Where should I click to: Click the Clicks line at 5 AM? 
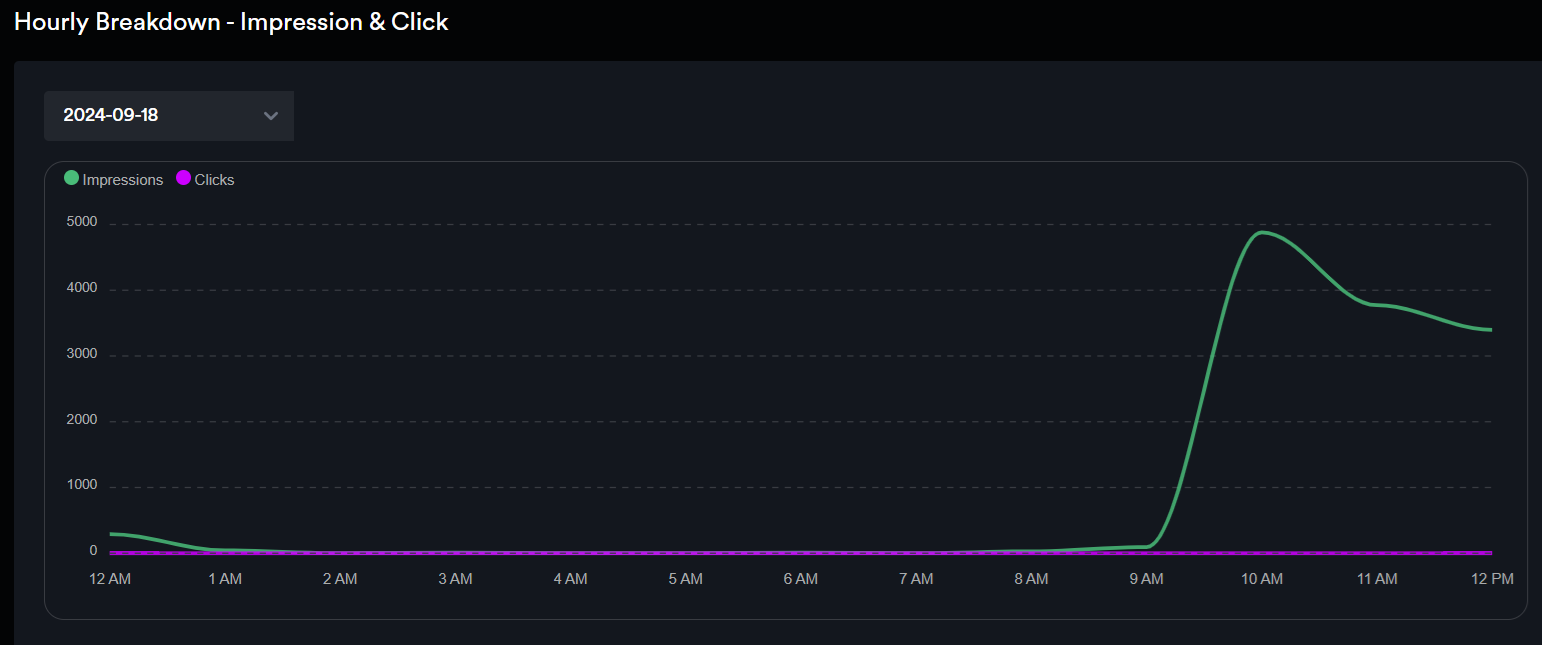[685, 553]
